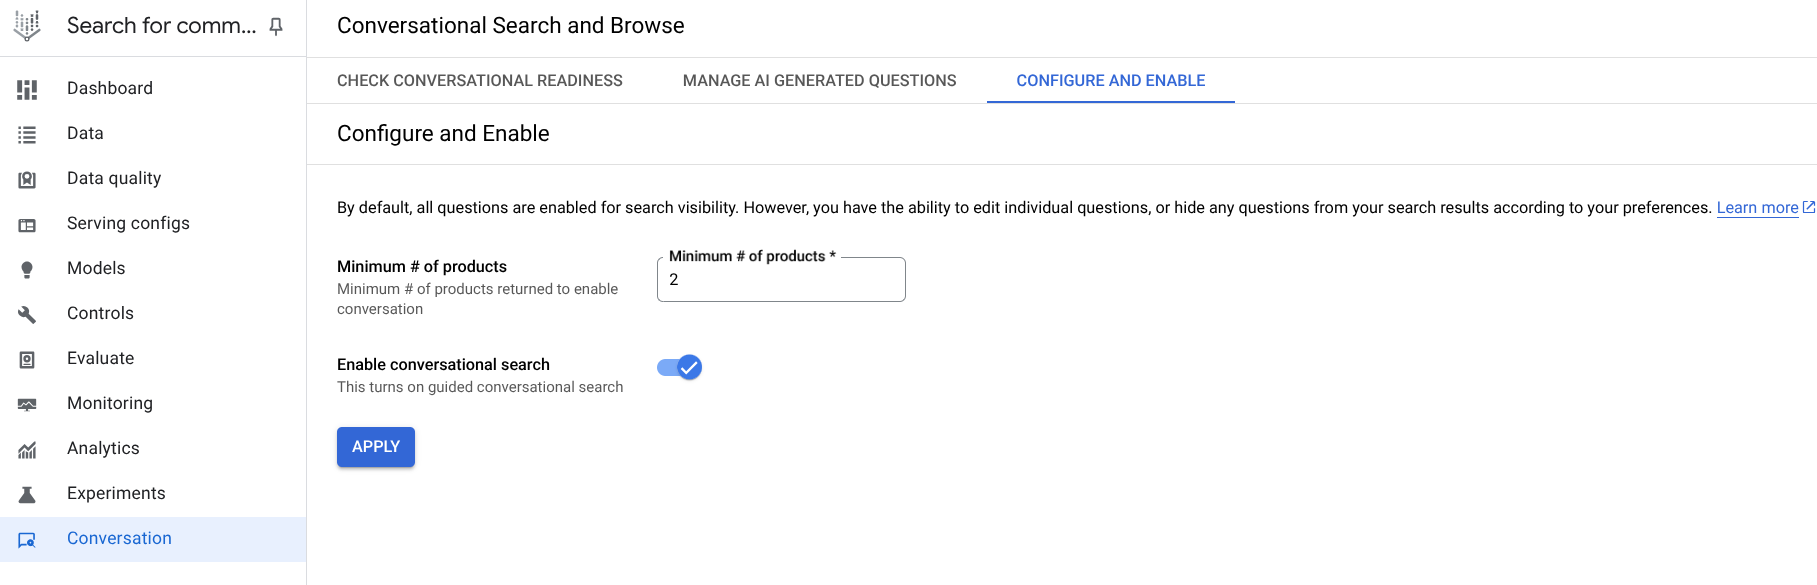Click the Minimum # of products field
The image size is (1817, 585).
tap(780, 280)
